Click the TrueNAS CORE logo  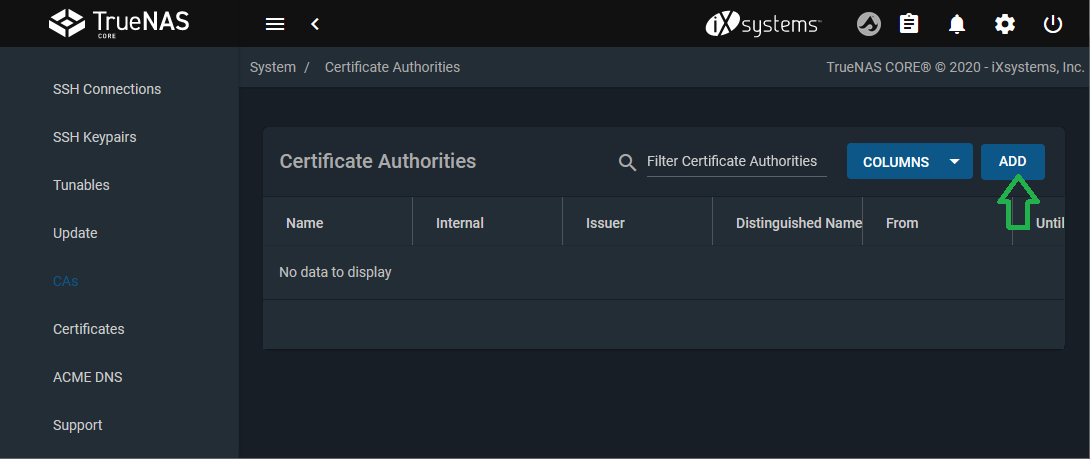coord(119,23)
